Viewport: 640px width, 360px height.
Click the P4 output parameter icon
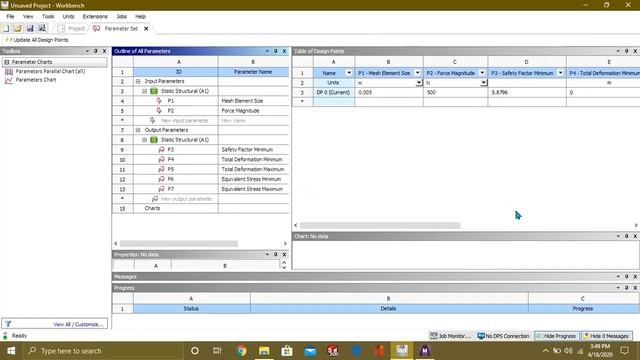161,159
